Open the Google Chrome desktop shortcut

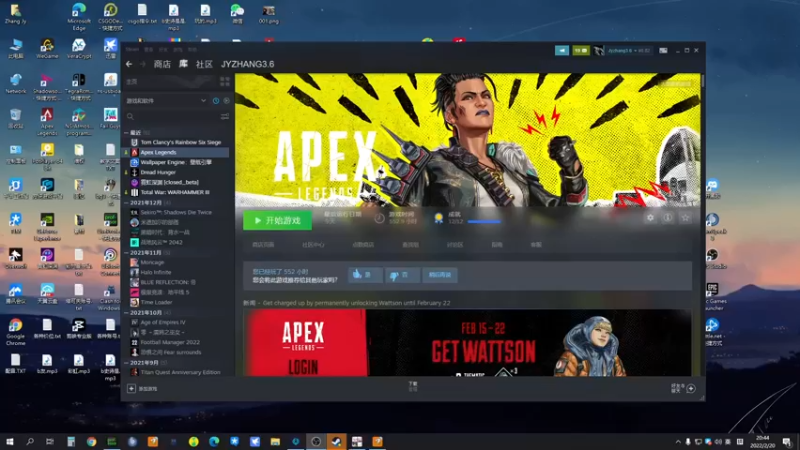[15, 333]
